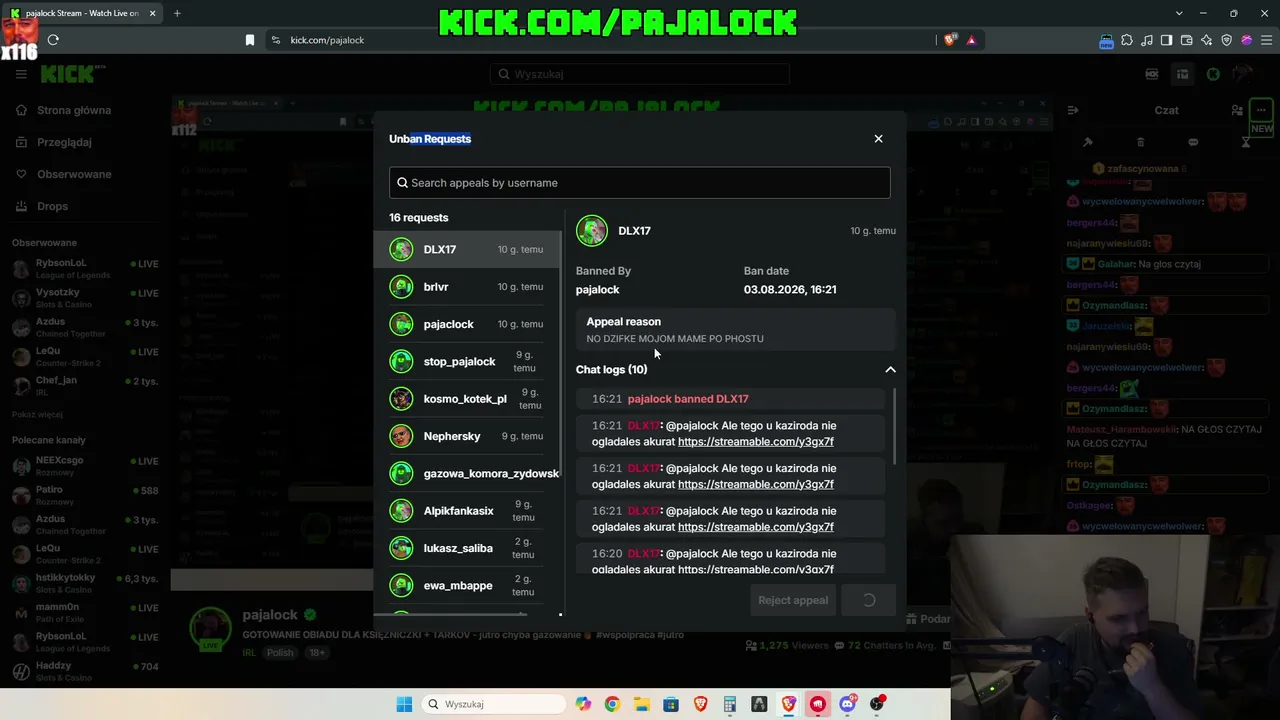Click the hourglass icon in chat toolbar
Viewport: 1280px width, 720px height.
1246,142
